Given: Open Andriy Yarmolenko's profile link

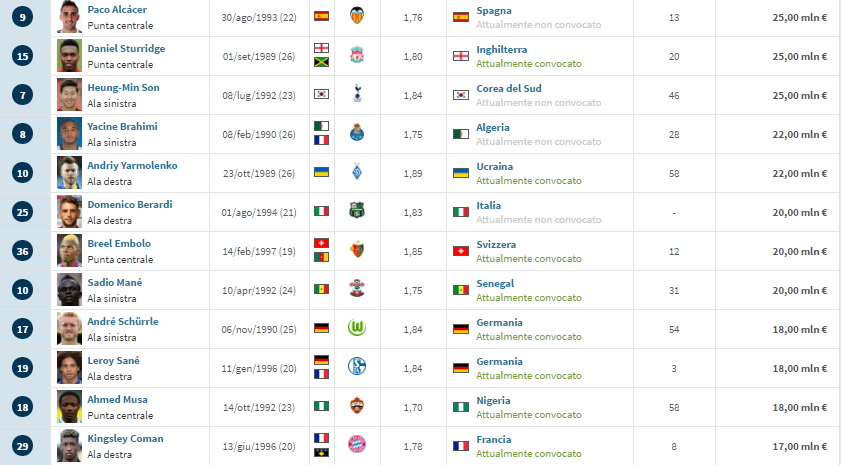Looking at the screenshot, I should pos(132,166).
